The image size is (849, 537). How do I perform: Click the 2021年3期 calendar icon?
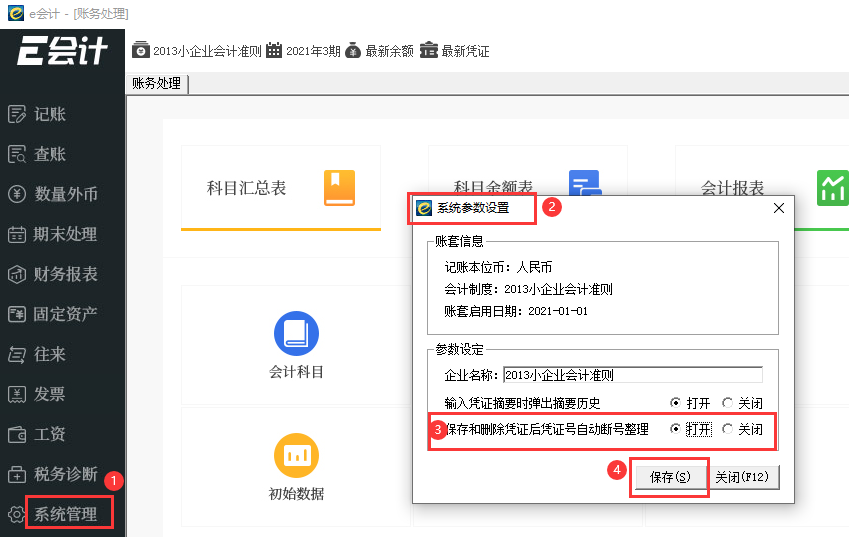click(x=274, y=50)
